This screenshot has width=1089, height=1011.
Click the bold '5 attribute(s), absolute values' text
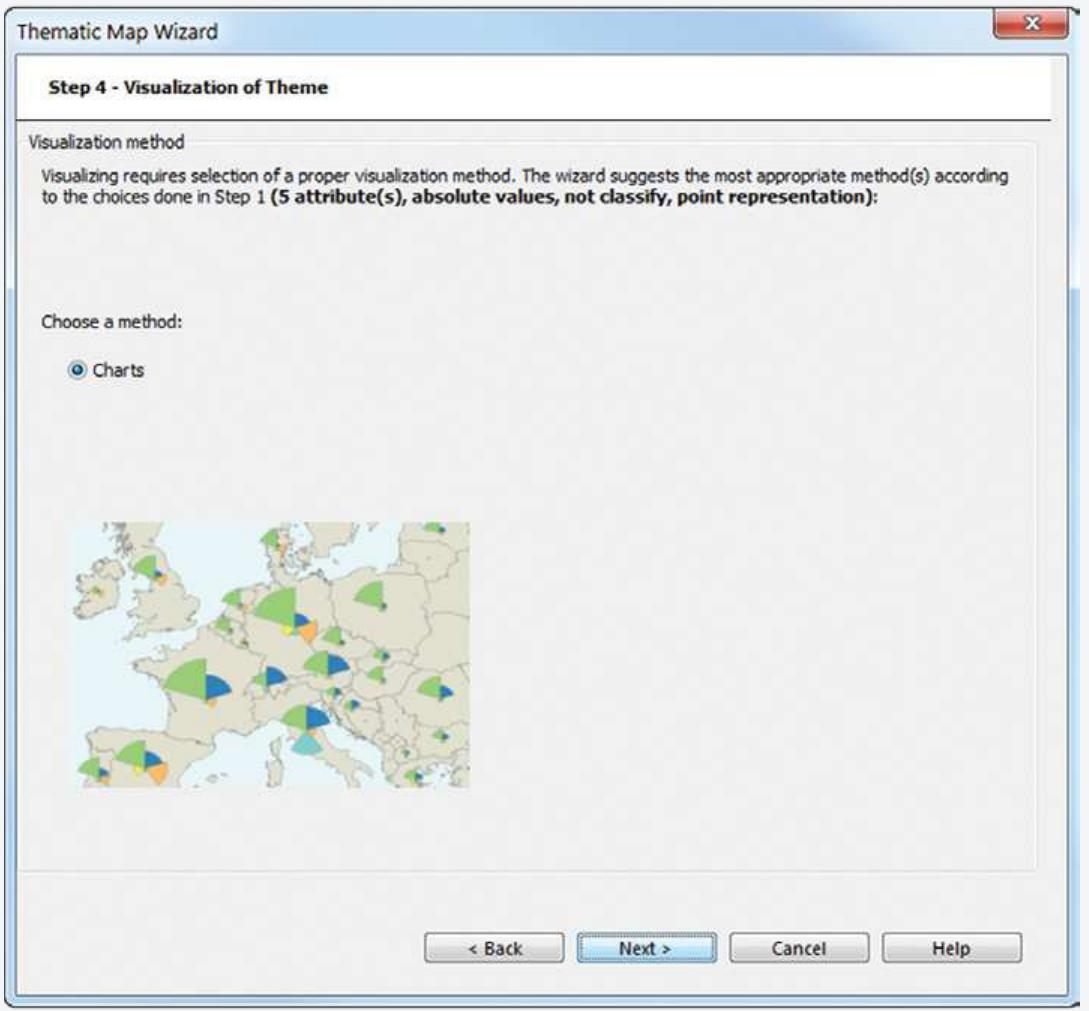click(x=415, y=197)
